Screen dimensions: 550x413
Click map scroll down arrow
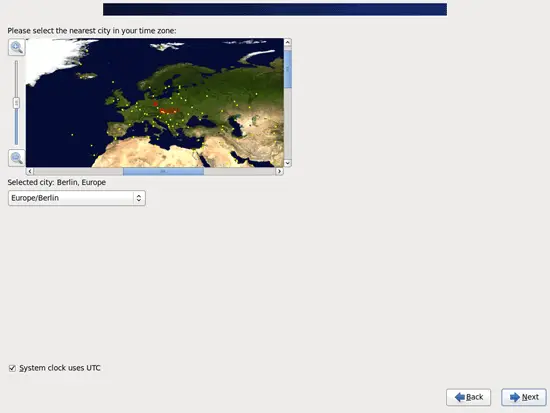coord(288,163)
